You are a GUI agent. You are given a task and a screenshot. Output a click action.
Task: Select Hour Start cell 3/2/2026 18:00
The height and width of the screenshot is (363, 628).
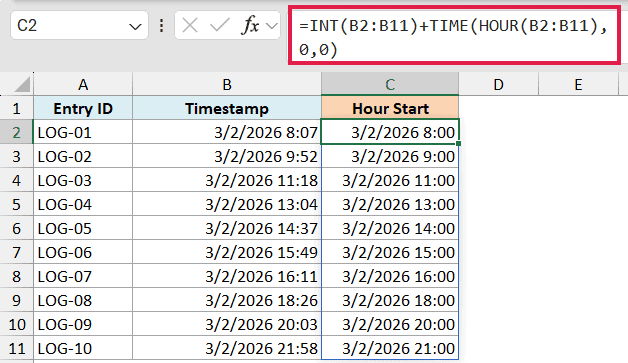coord(390,300)
